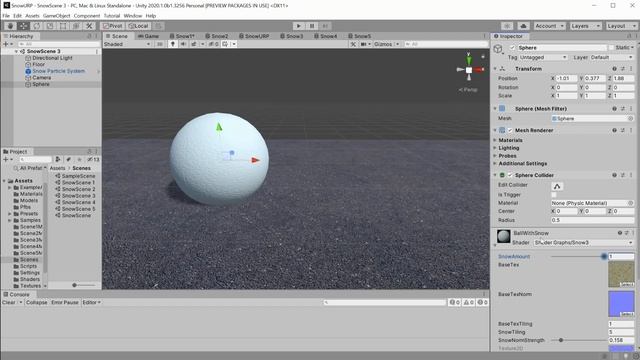Select Directional Light in Hierarchy
Viewport: 640px width, 360px height.
point(52,58)
